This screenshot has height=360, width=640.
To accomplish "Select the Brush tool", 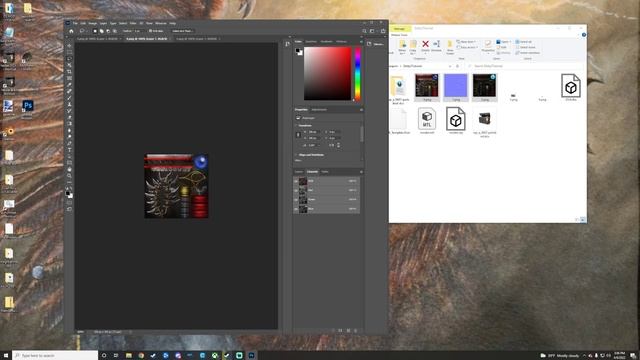I will coord(69,98).
